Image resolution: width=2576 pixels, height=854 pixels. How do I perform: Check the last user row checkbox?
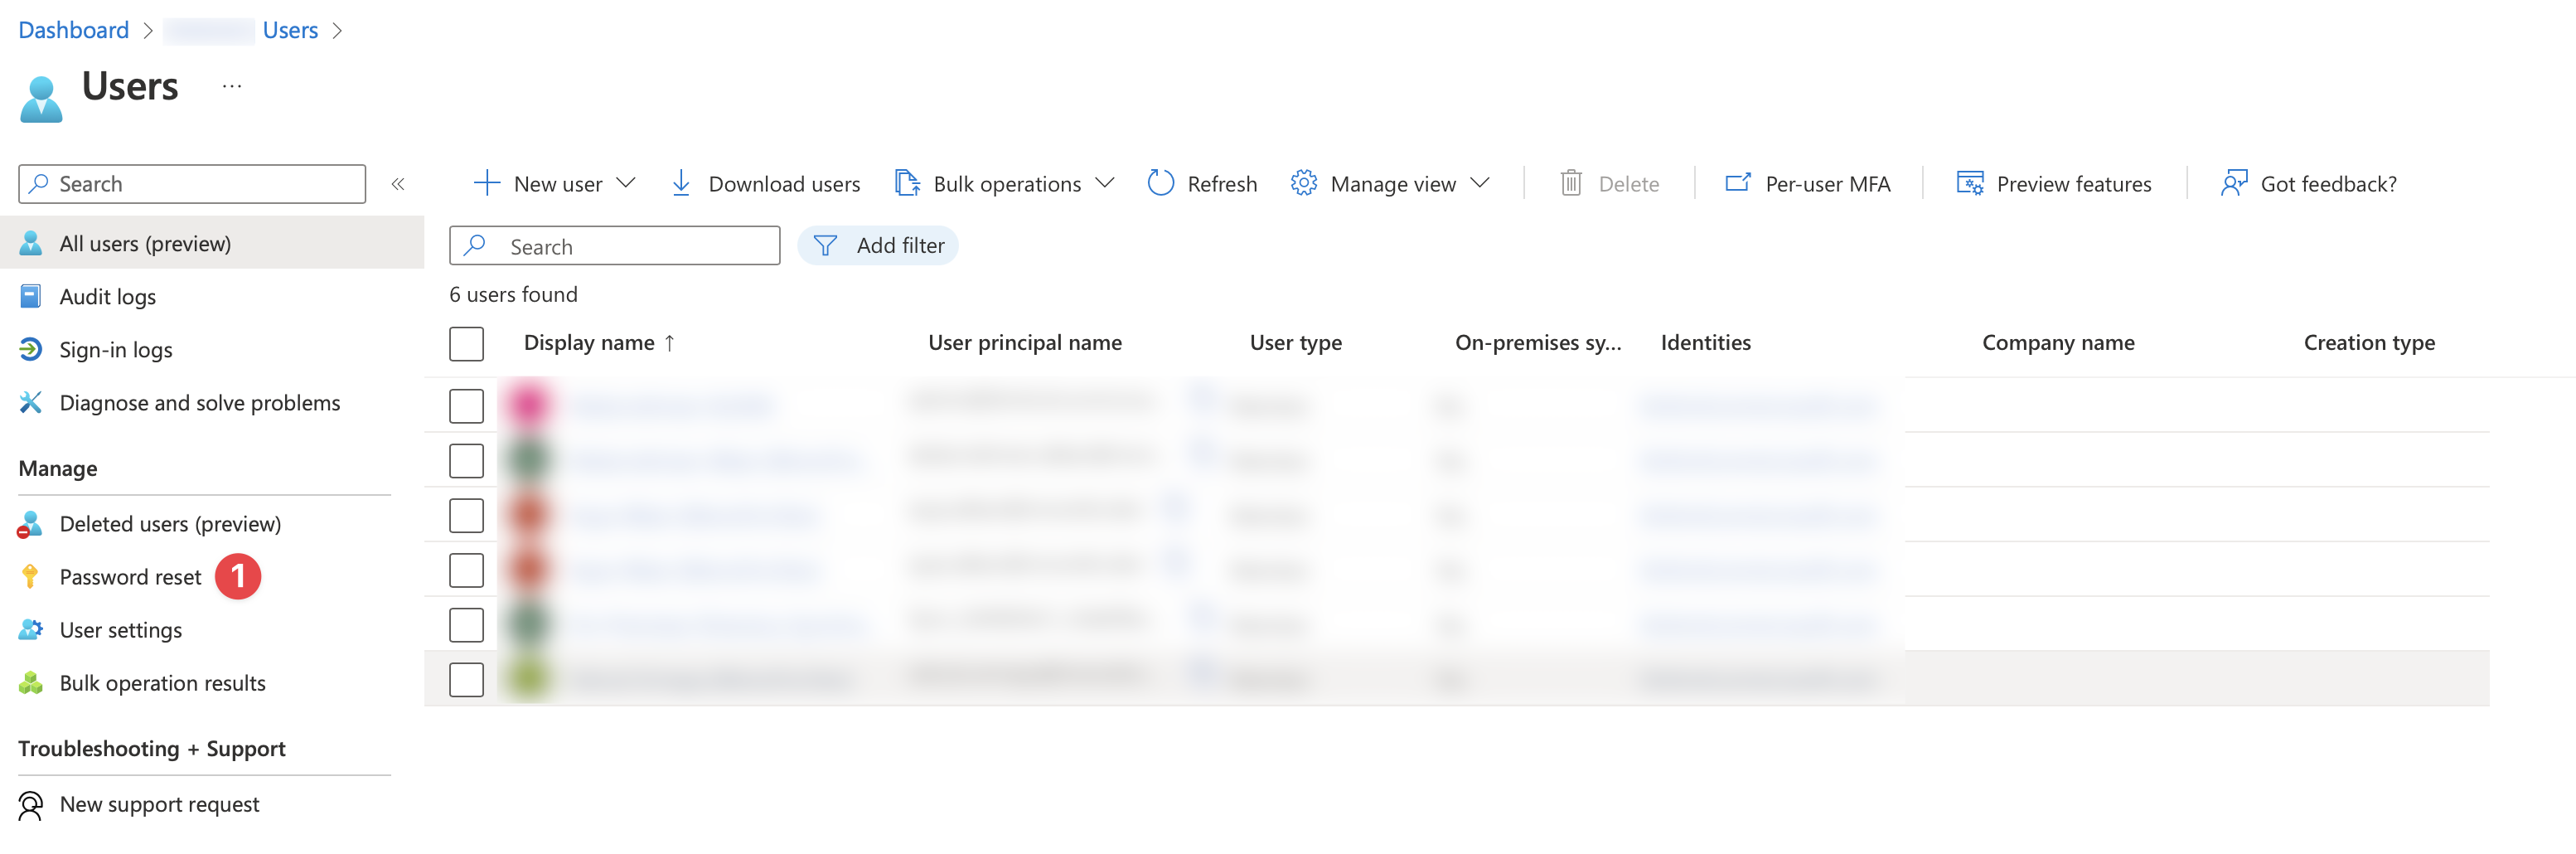click(466, 680)
